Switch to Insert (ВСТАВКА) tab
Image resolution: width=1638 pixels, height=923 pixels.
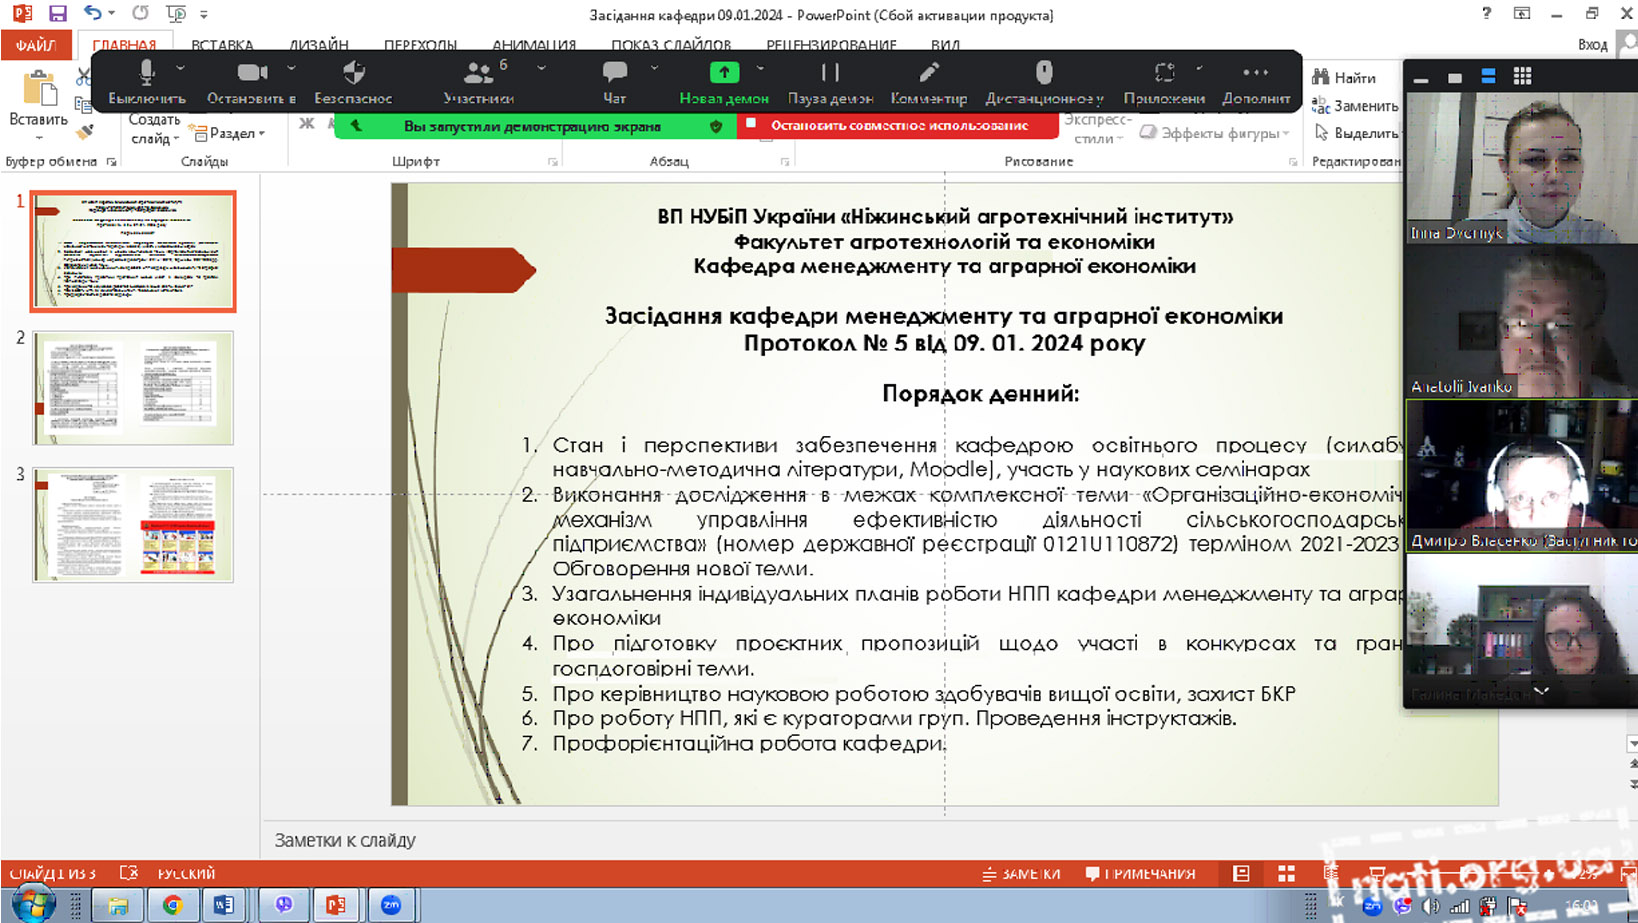[222, 45]
